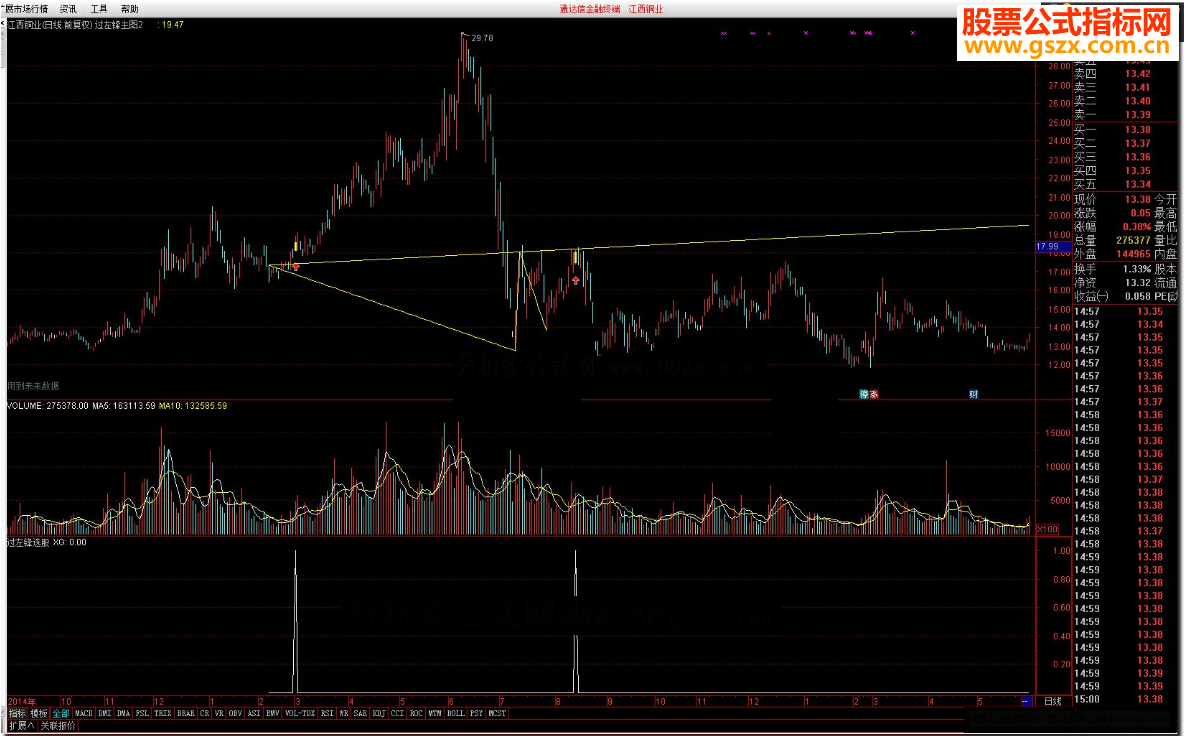Select the FSL indicator tab
The width and height of the screenshot is (1184, 736).
coord(143,713)
